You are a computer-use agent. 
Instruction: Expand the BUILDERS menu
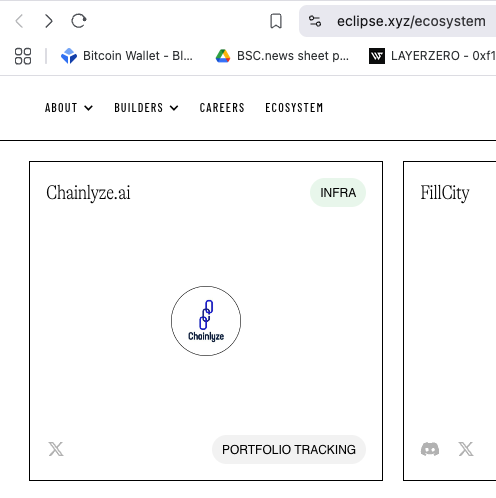tap(146, 108)
